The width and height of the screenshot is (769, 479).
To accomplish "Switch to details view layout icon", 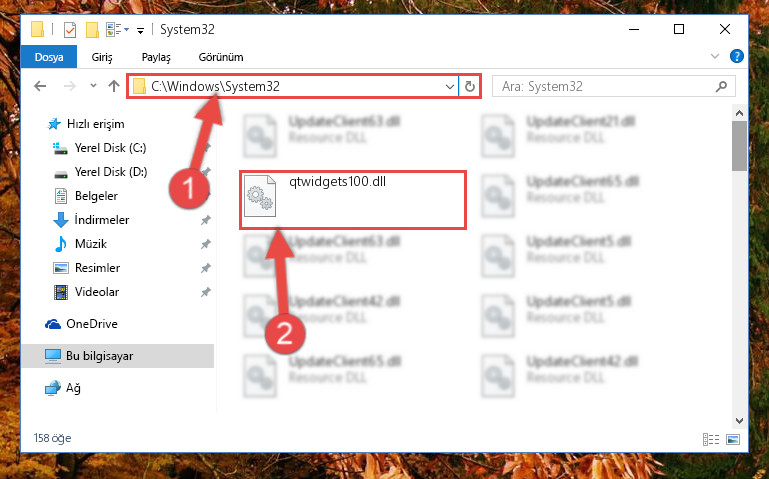I will click(x=711, y=439).
